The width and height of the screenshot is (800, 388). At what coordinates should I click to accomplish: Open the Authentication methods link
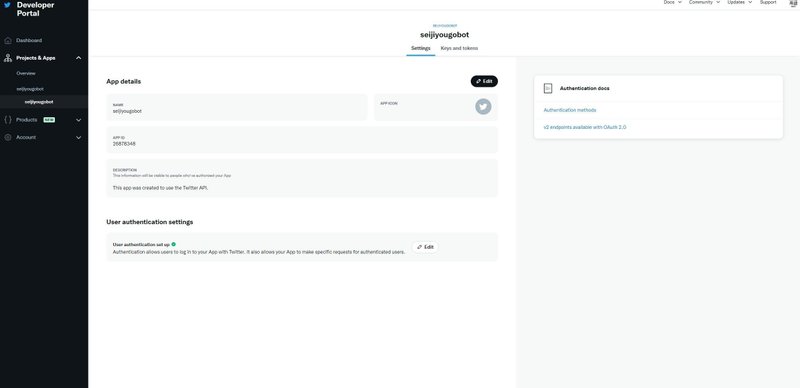pyautogui.click(x=569, y=110)
